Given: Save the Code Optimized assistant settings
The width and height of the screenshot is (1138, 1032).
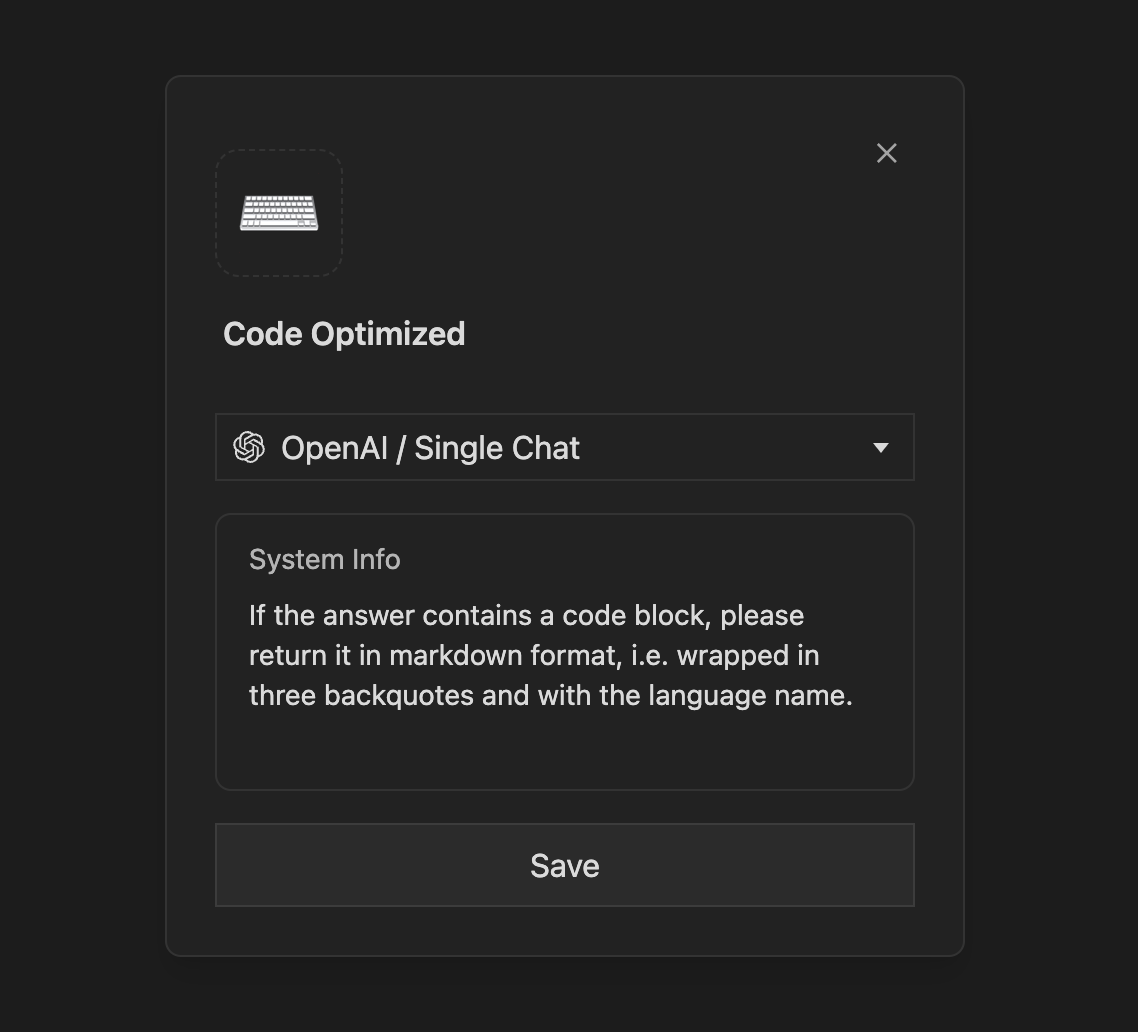Looking at the screenshot, I should (x=564, y=865).
